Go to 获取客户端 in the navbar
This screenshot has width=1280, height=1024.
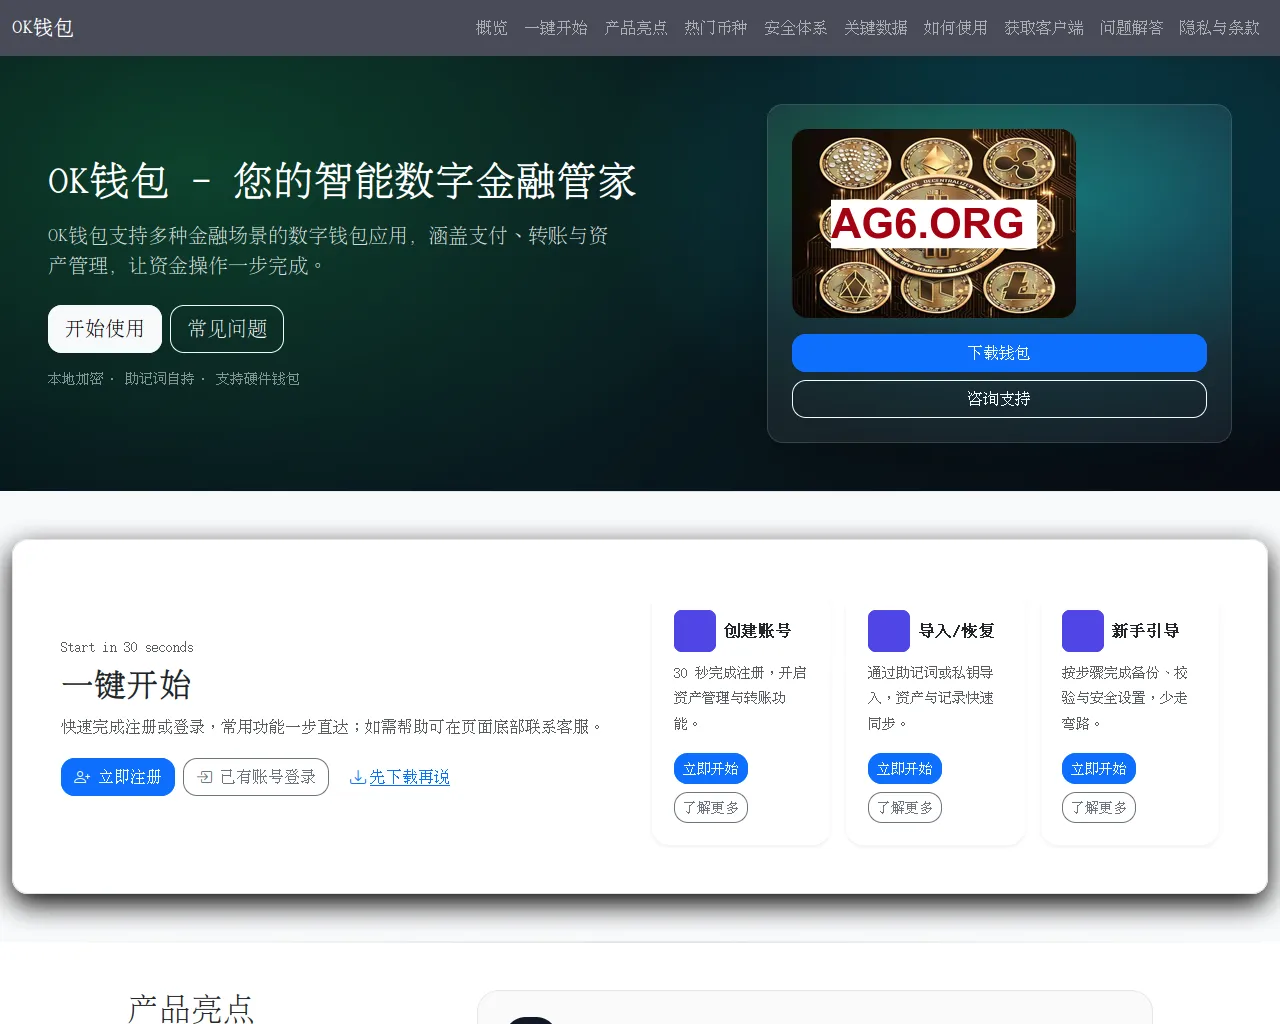[x=1044, y=28]
